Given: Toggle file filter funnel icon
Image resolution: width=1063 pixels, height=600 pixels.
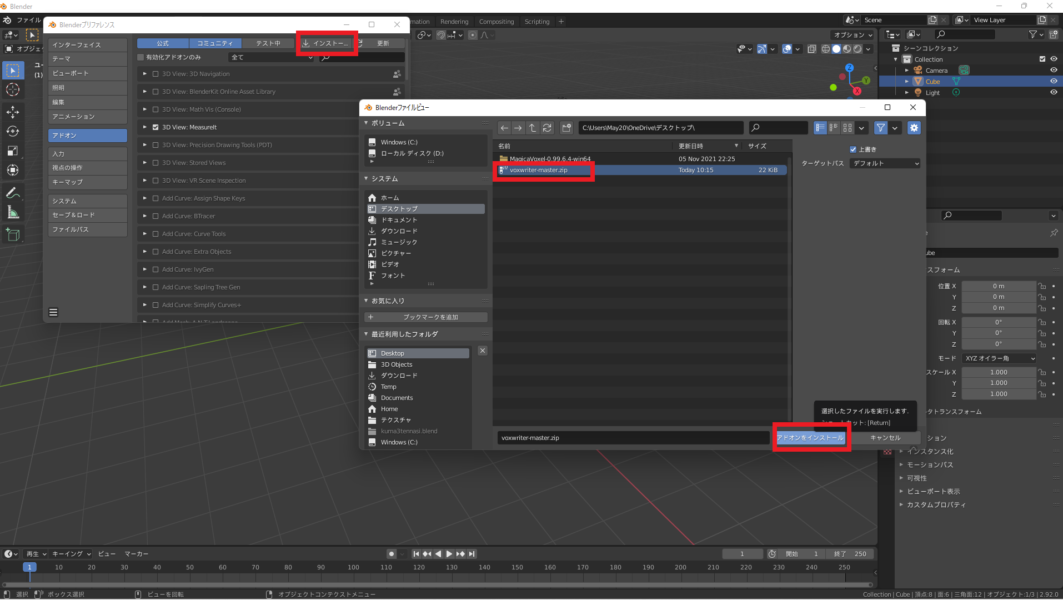Looking at the screenshot, I should (881, 127).
